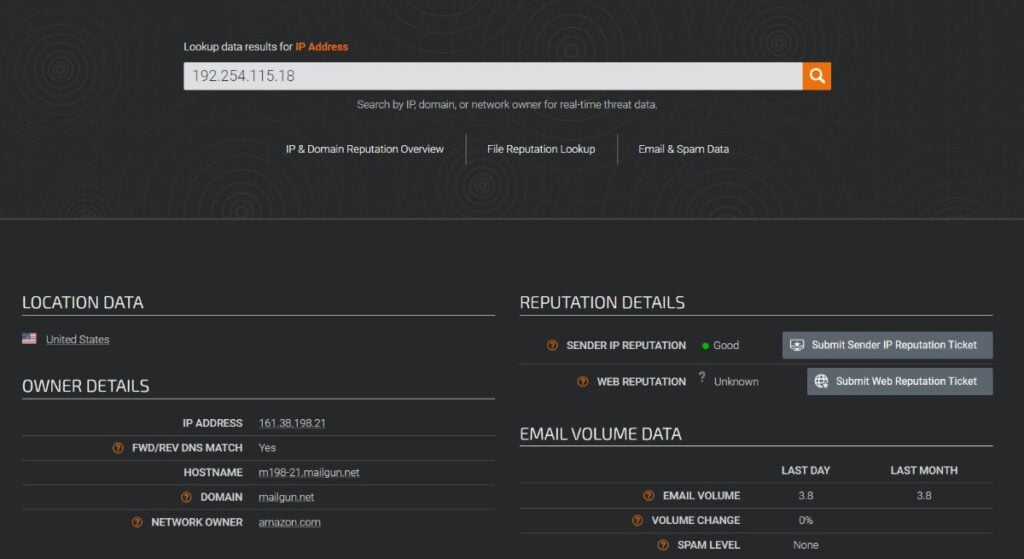The width and height of the screenshot is (1024, 559).
Task: Click last month email volume 3.8
Action: point(923,496)
